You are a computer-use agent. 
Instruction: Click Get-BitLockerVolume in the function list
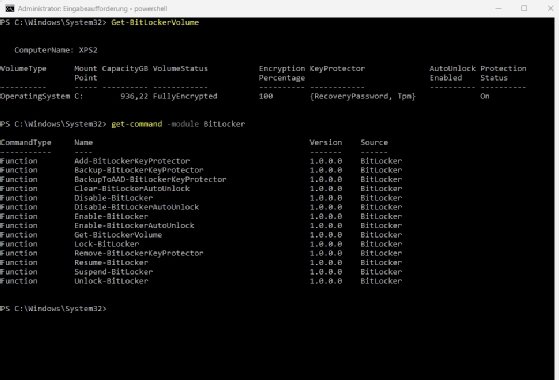tap(118, 235)
